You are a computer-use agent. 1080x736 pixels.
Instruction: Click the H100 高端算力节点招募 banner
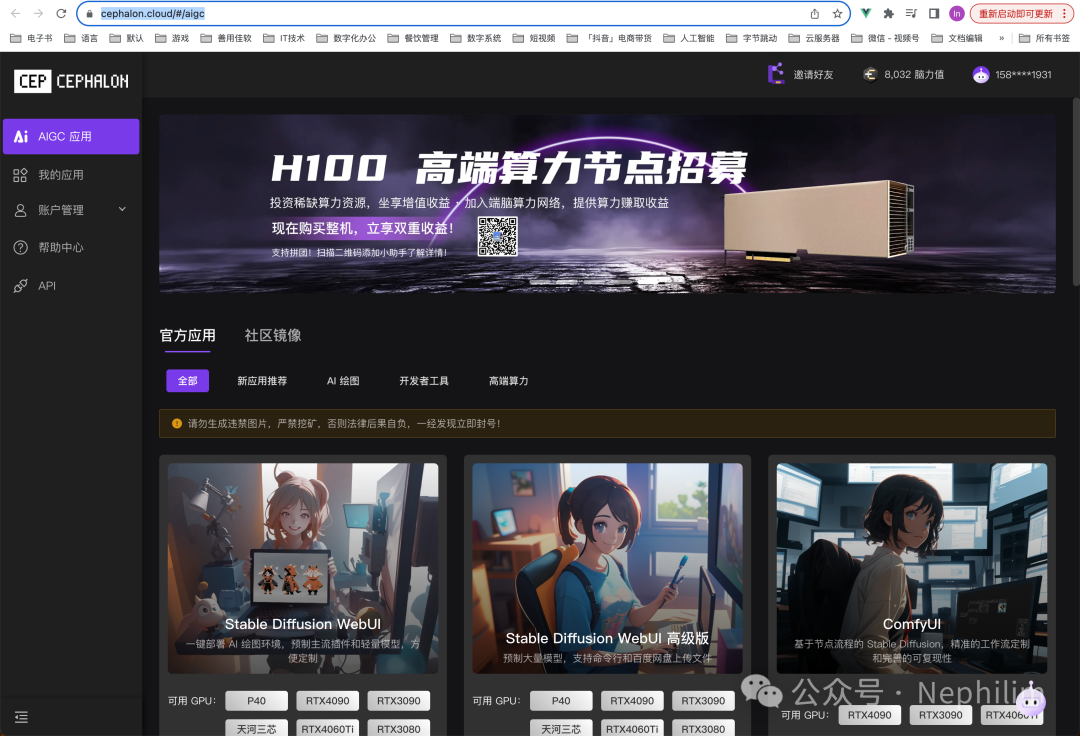click(x=607, y=204)
